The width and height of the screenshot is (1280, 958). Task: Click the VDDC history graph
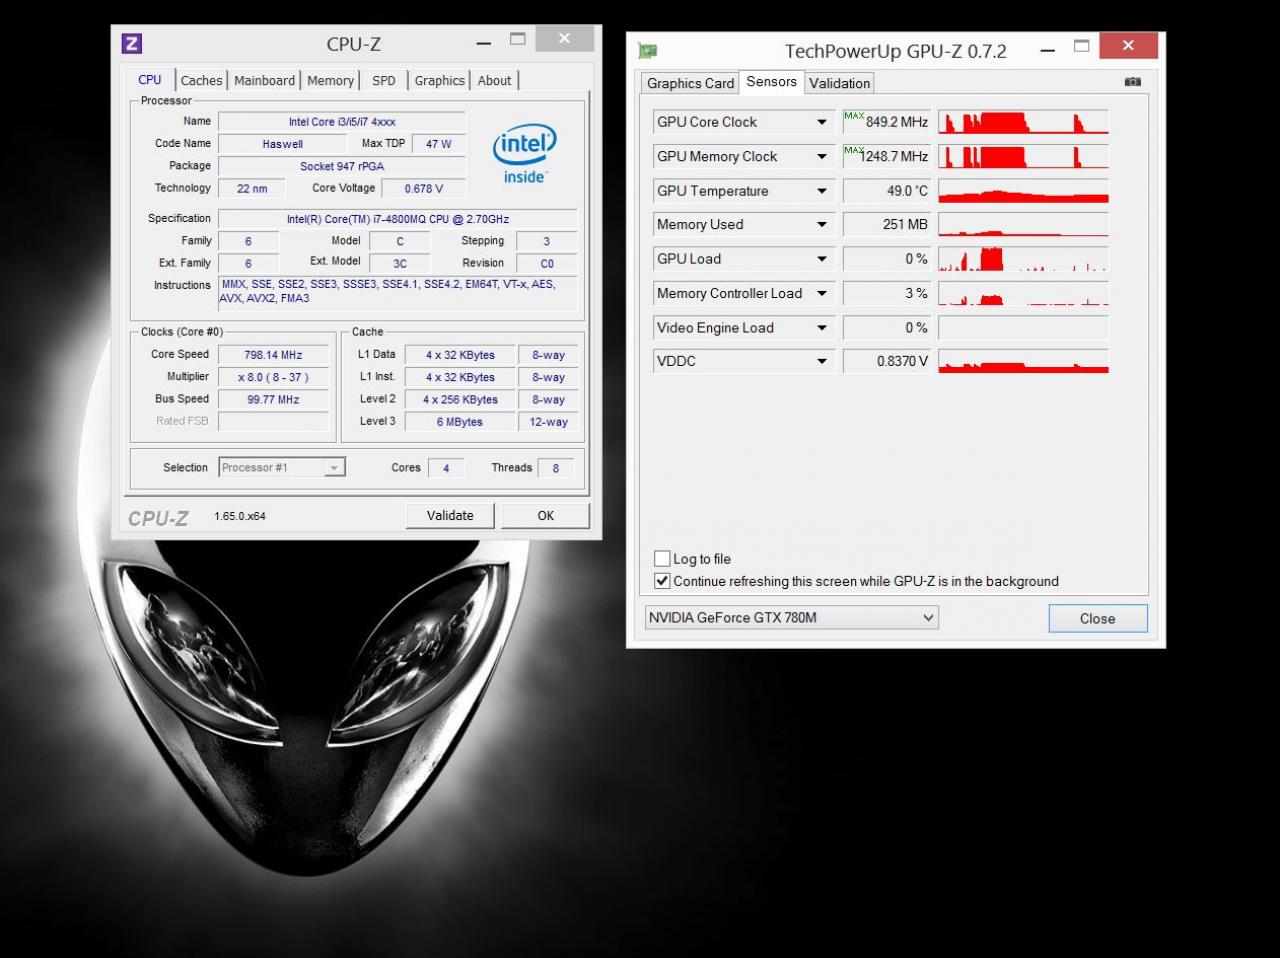point(1023,361)
